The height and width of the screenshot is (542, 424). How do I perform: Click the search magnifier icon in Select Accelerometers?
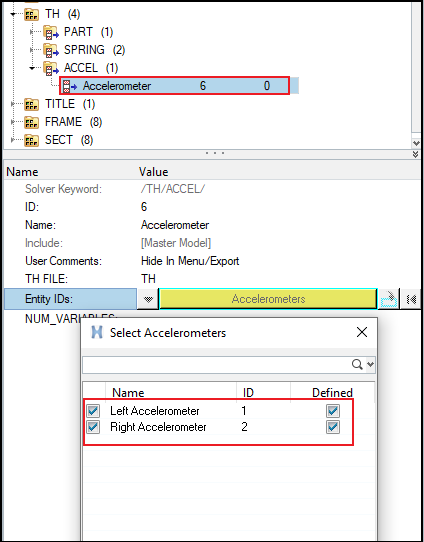click(x=357, y=364)
